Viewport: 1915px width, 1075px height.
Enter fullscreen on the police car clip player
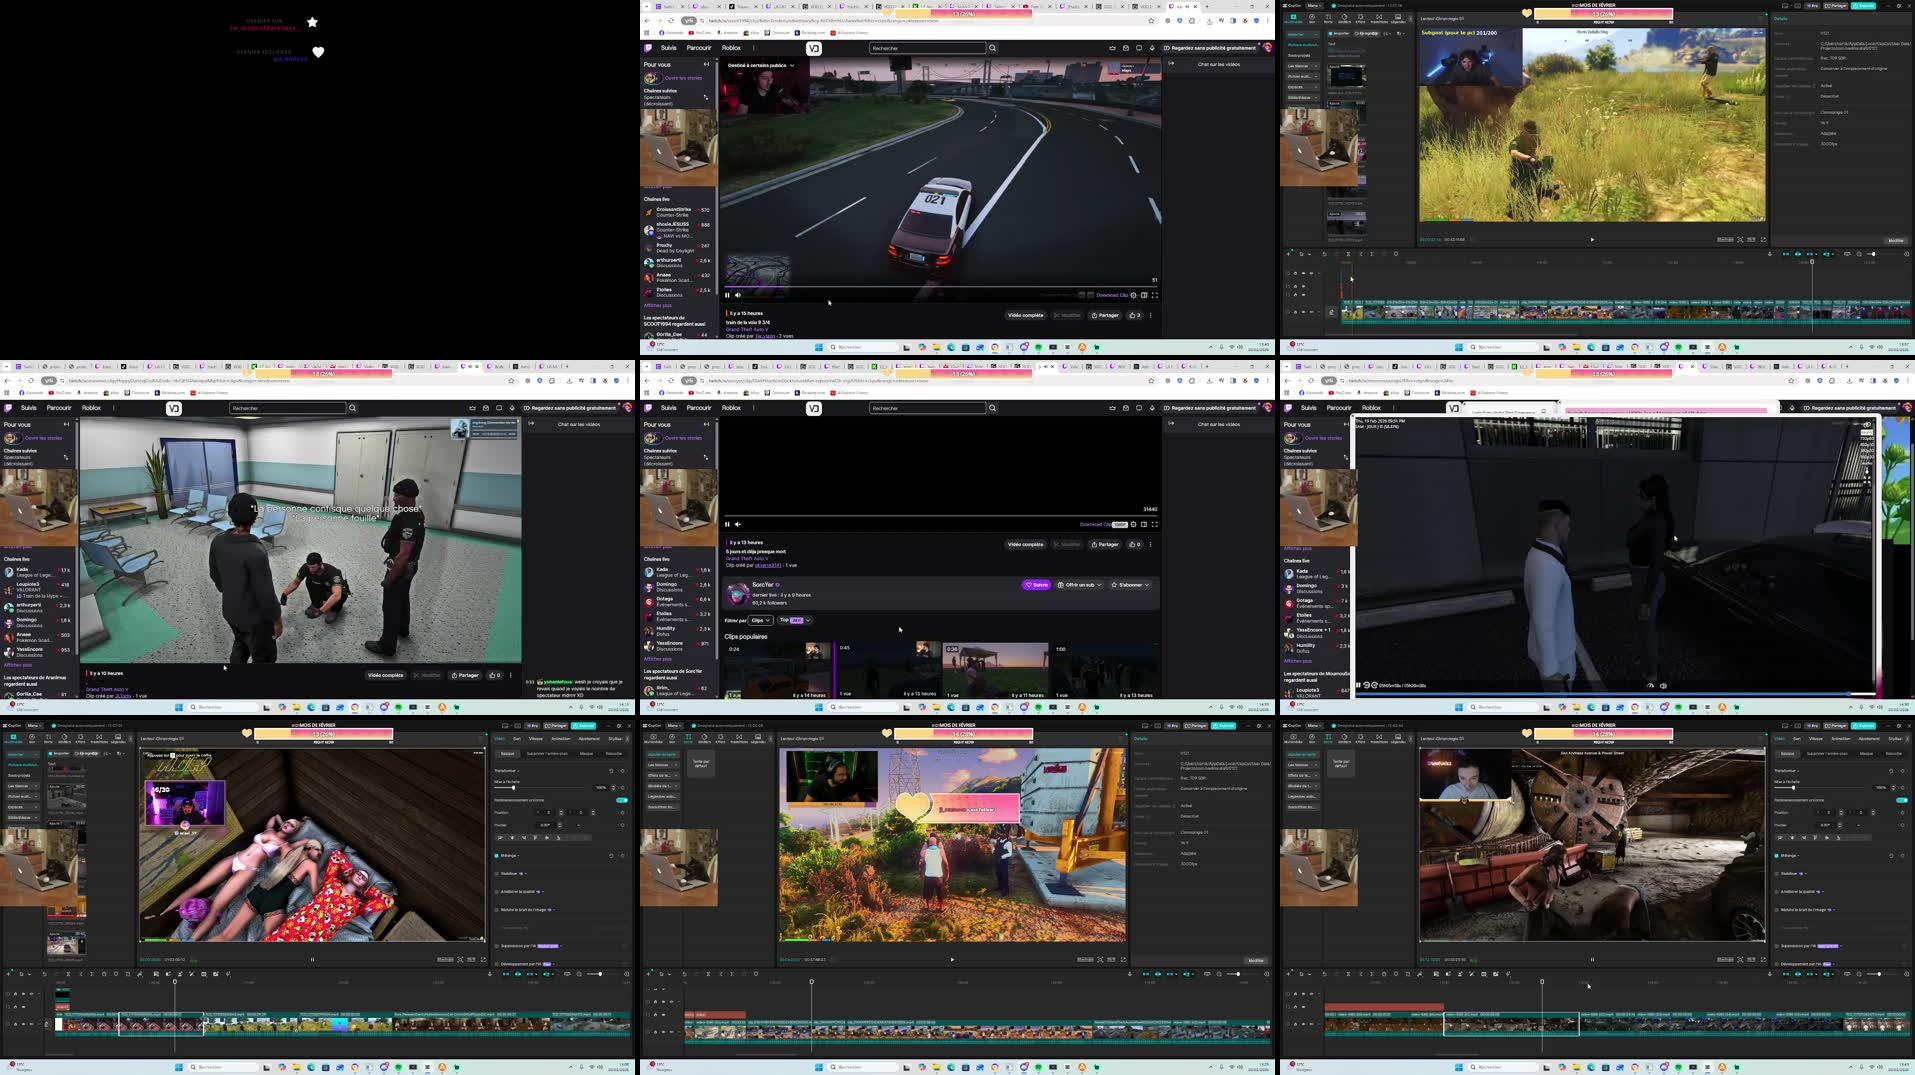[x=1155, y=295]
